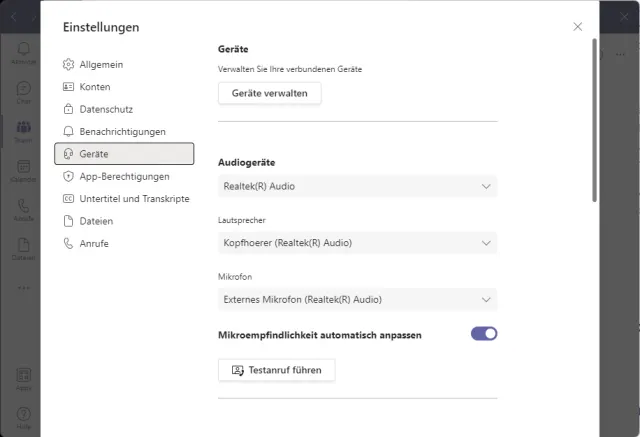Click the Benachrichtigungen bell icon
Image resolution: width=640 pixels, height=437 pixels.
[x=69, y=131]
